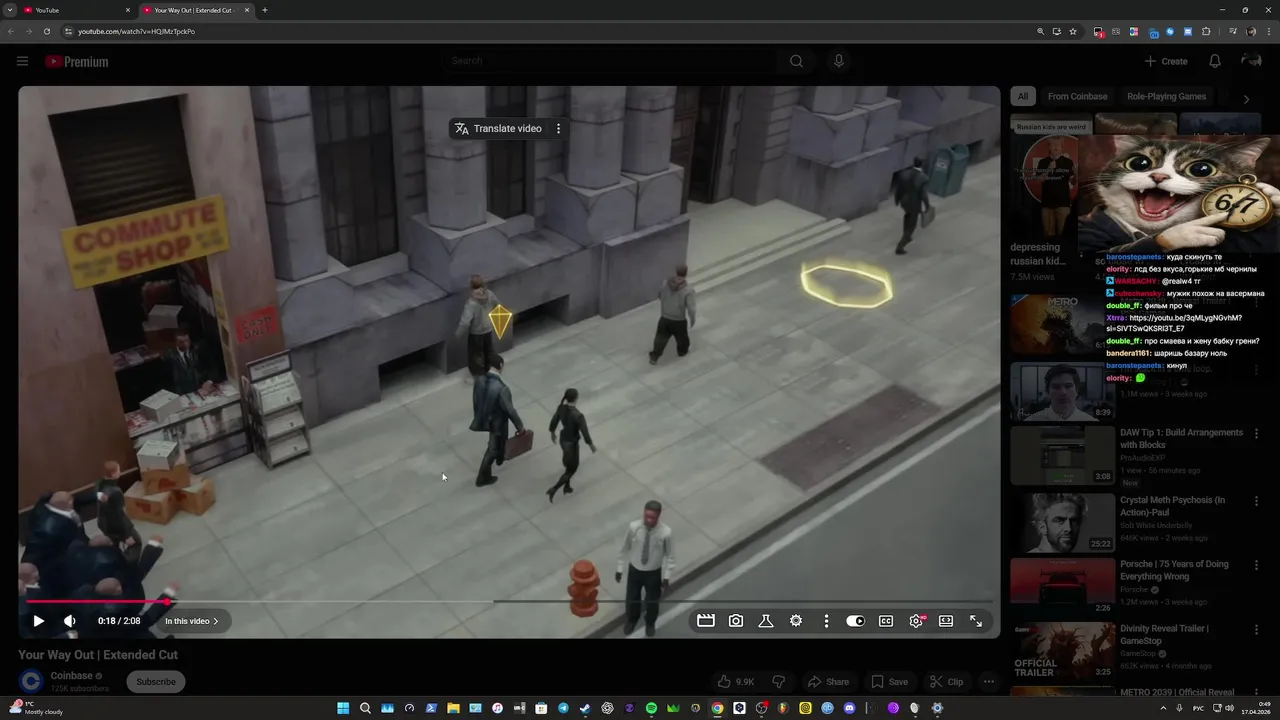This screenshot has height=720, width=1280.
Task: Open Discord from the taskbar
Action: click(849, 708)
